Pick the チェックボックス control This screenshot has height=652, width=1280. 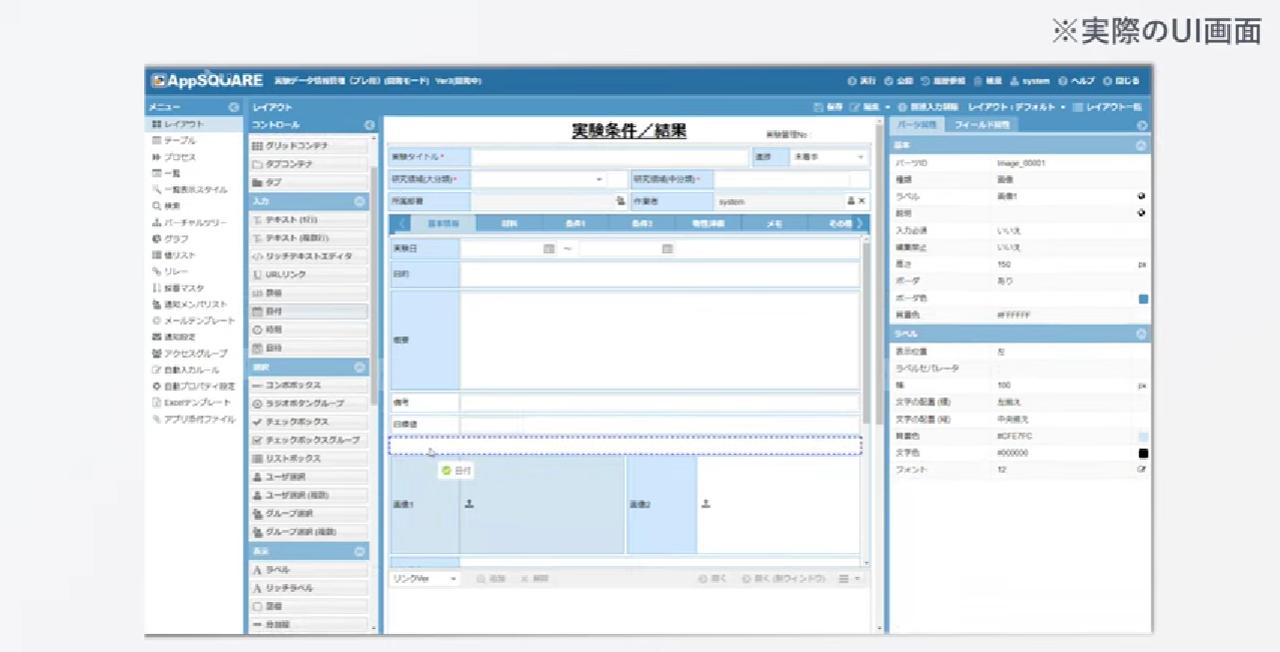[308, 422]
